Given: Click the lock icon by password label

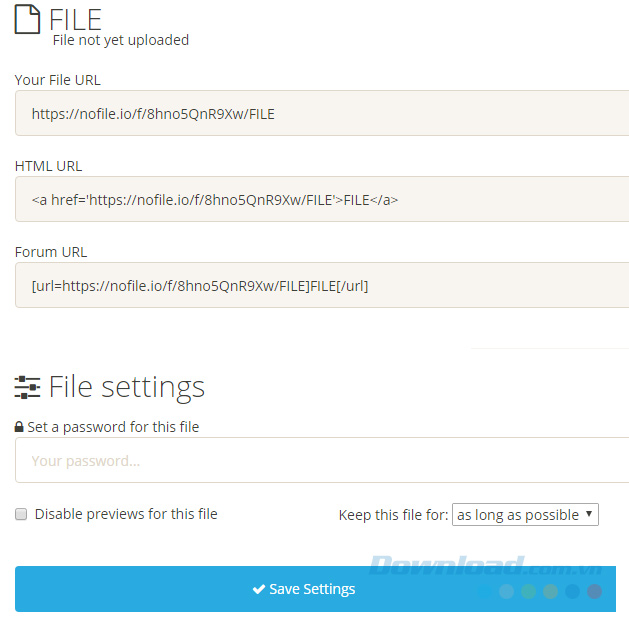Looking at the screenshot, I should click(x=19, y=427).
